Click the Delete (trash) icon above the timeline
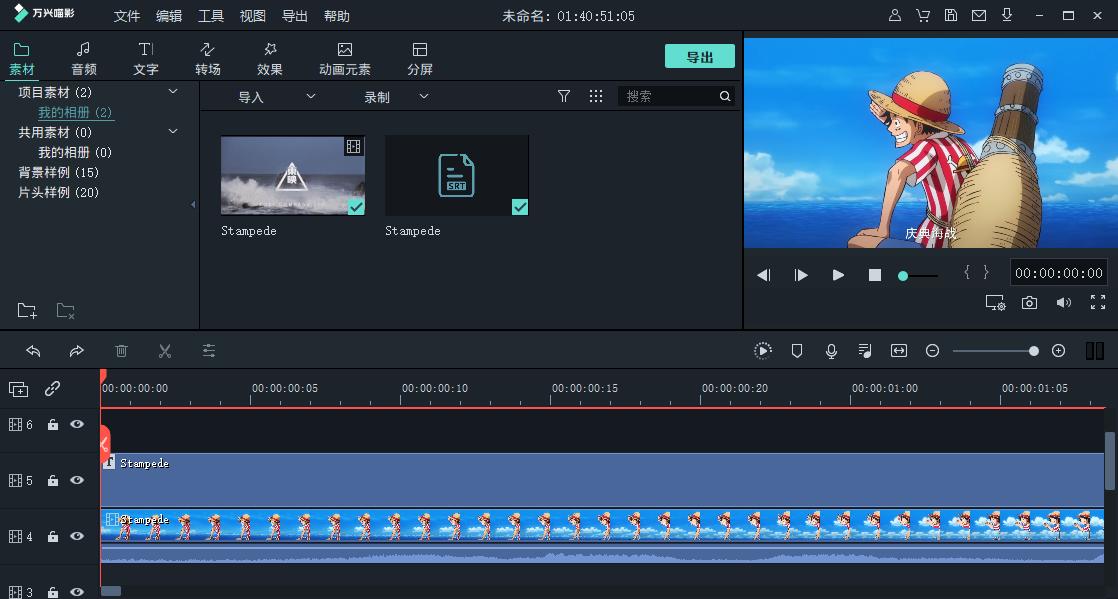Screen dimensions: 1118x599 coord(121,351)
